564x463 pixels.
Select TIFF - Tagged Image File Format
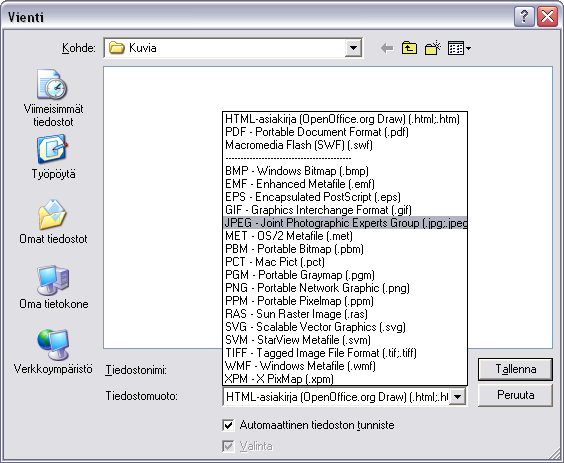[345, 353]
